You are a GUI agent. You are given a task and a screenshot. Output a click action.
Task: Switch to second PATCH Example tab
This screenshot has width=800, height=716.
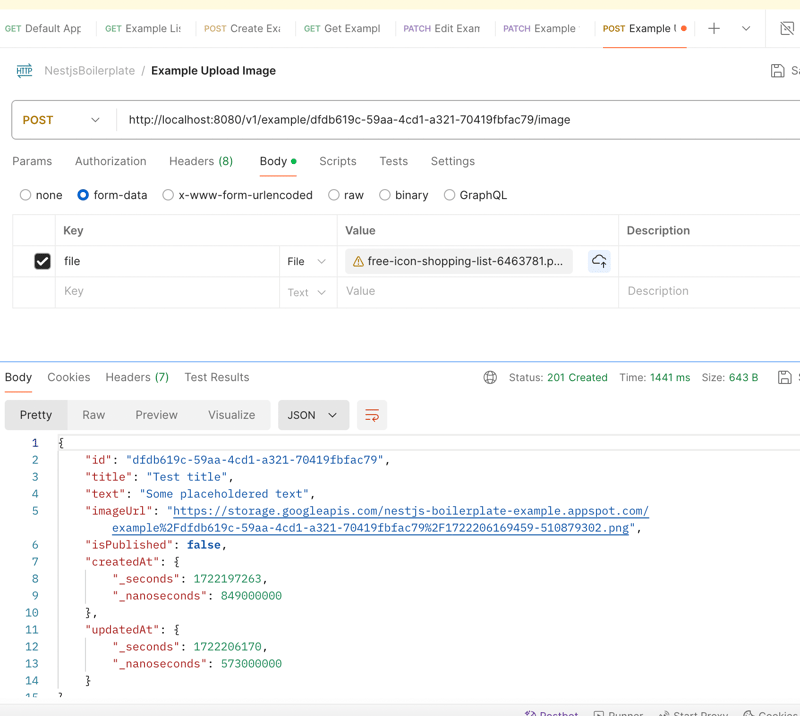[x=541, y=29]
